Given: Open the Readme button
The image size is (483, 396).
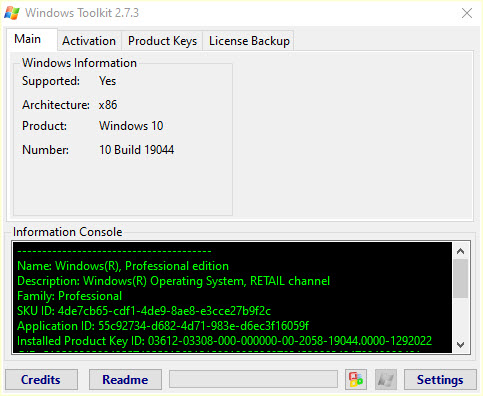Looking at the screenshot, I should click(125, 379).
